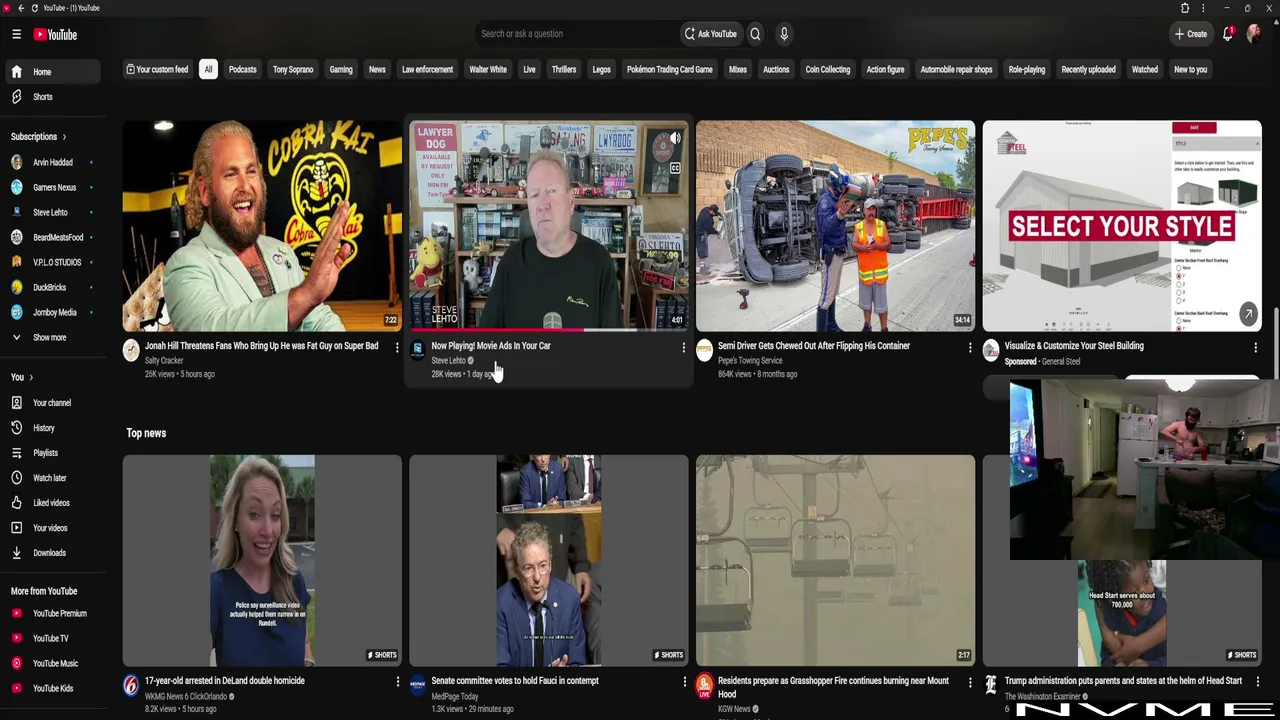
Task: Open YouTube TV in the sidebar
Action: (x=51, y=638)
